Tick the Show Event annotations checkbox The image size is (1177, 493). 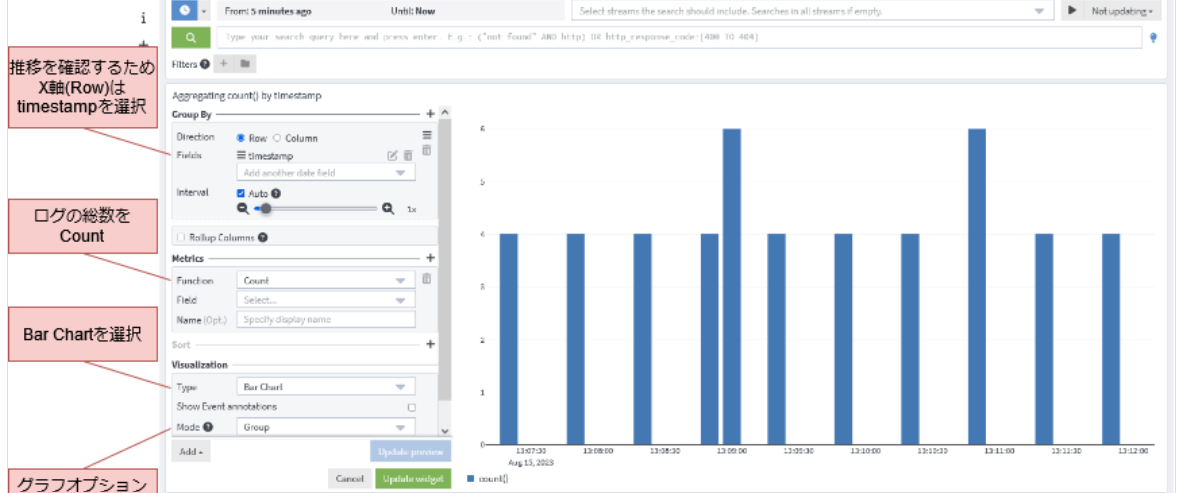pyautogui.click(x=411, y=407)
